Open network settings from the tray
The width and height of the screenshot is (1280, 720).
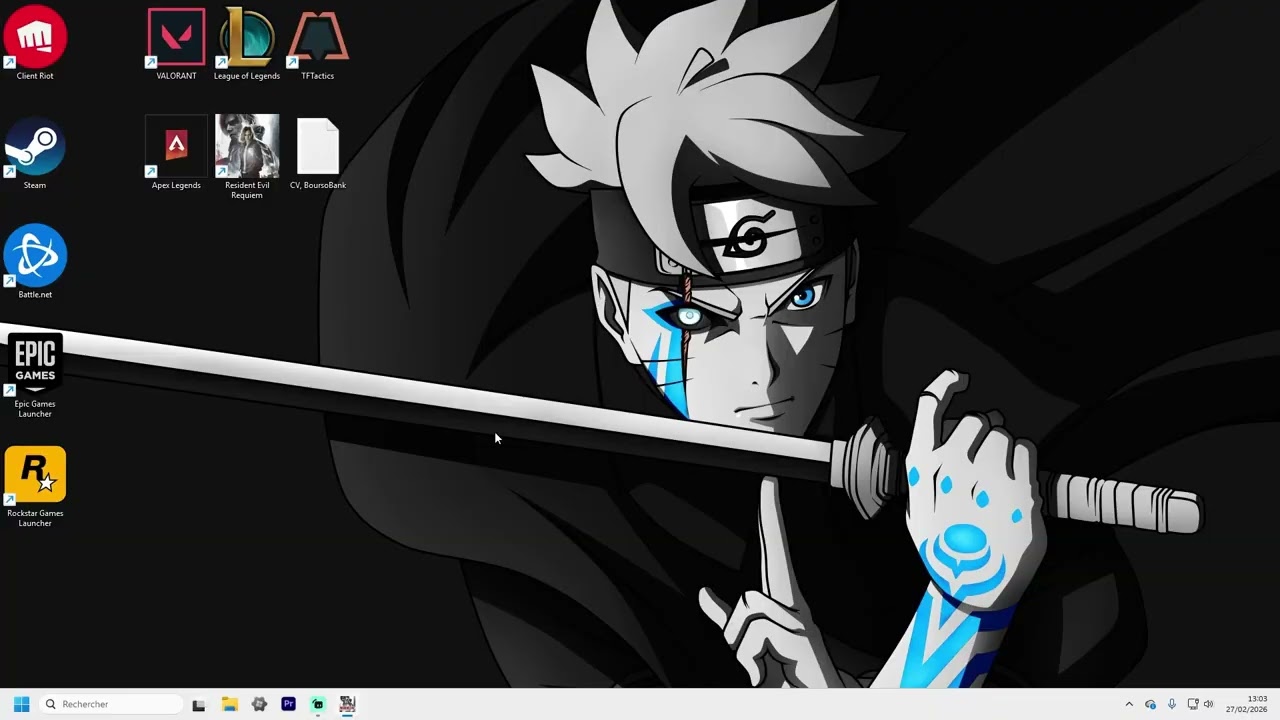[x=1192, y=704]
